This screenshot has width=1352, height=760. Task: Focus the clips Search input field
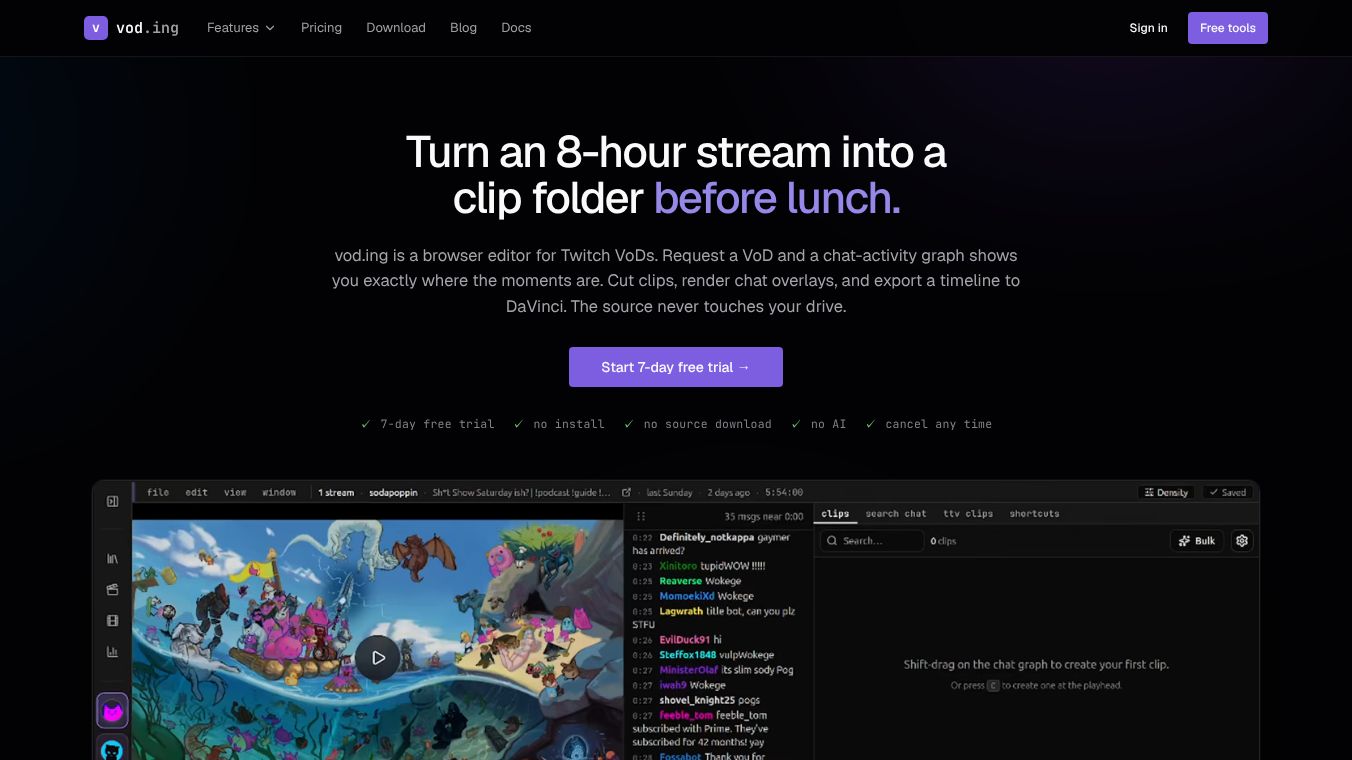tap(872, 541)
